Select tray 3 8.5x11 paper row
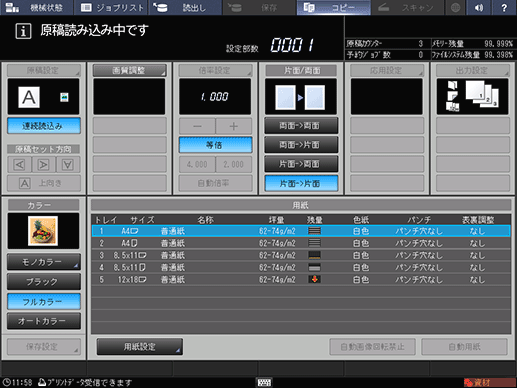 pyautogui.click(x=301, y=255)
